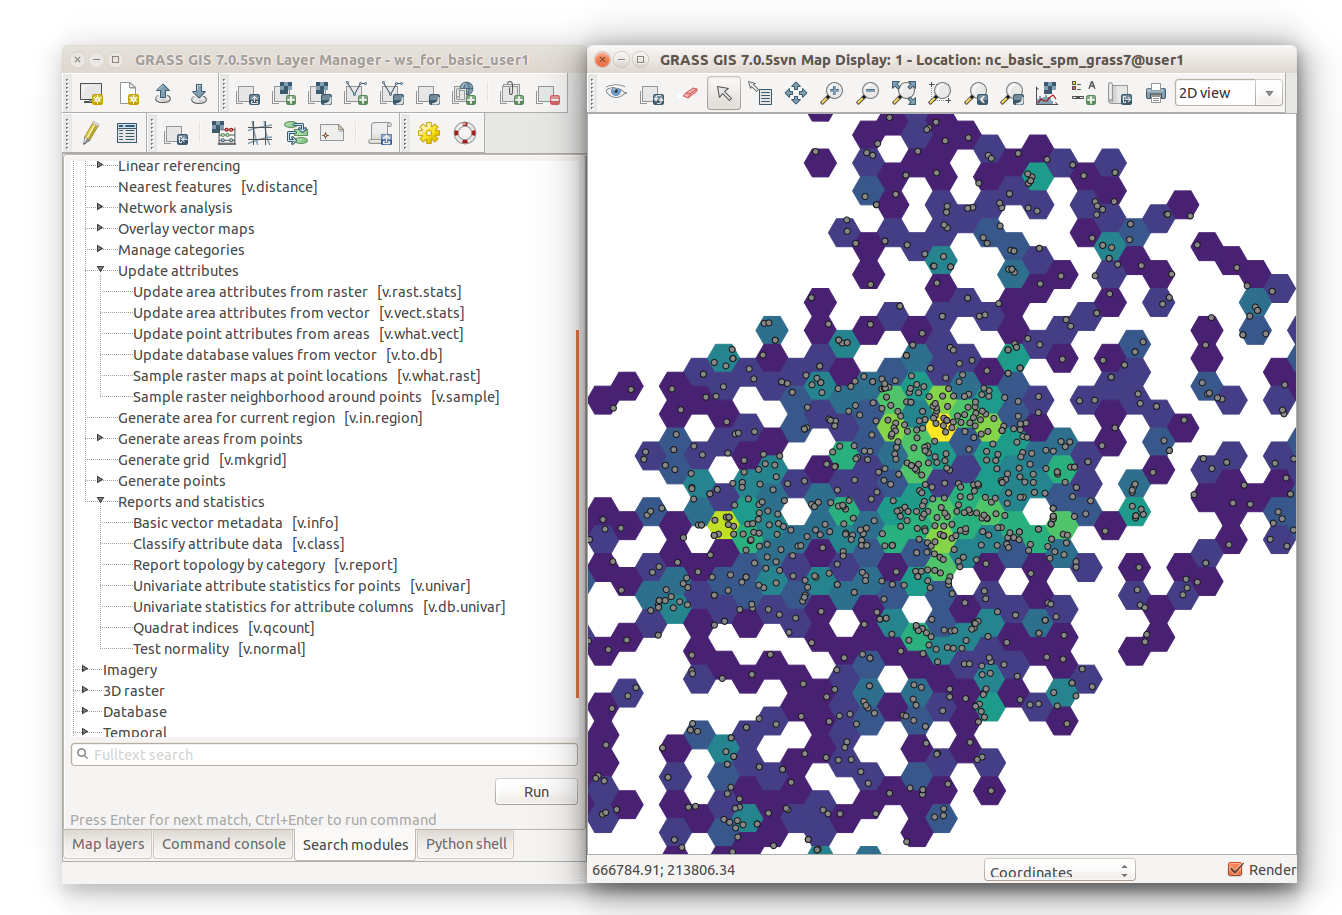Select Basic vector metadata [v.info]
Screen dimensions: 1342x915
pos(236,523)
